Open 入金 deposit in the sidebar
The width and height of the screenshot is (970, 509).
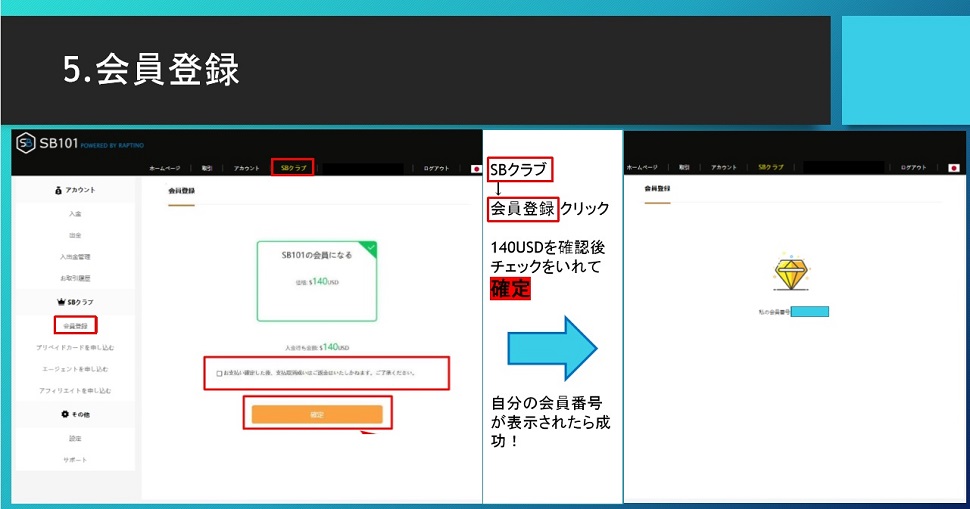(75, 214)
